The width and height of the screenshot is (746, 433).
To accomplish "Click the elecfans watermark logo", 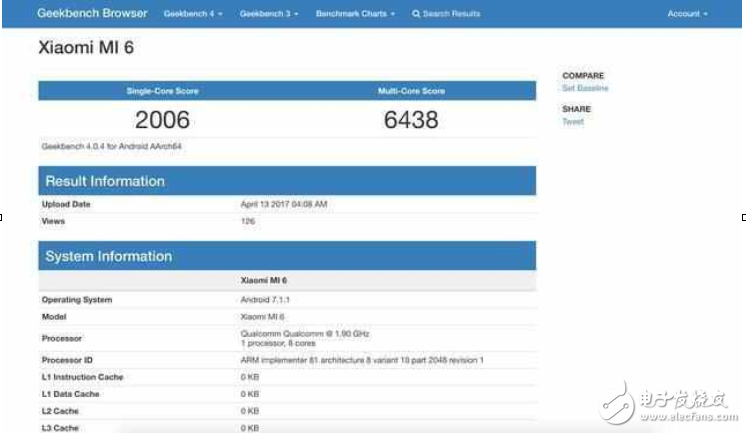I will tap(670, 402).
